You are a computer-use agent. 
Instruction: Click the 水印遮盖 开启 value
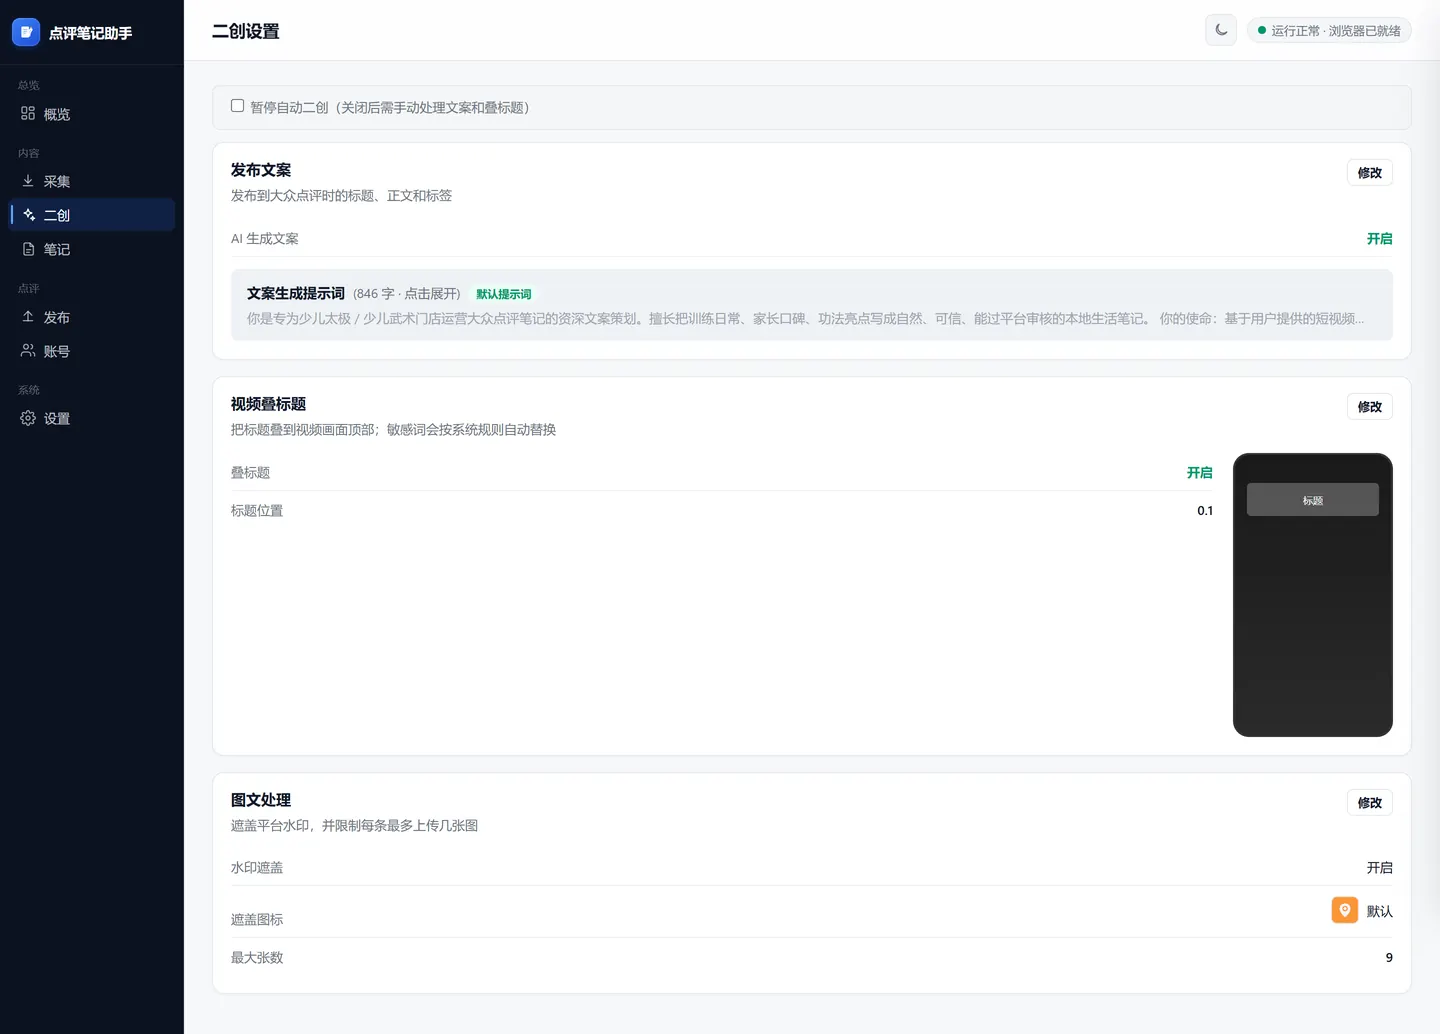pos(1380,868)
